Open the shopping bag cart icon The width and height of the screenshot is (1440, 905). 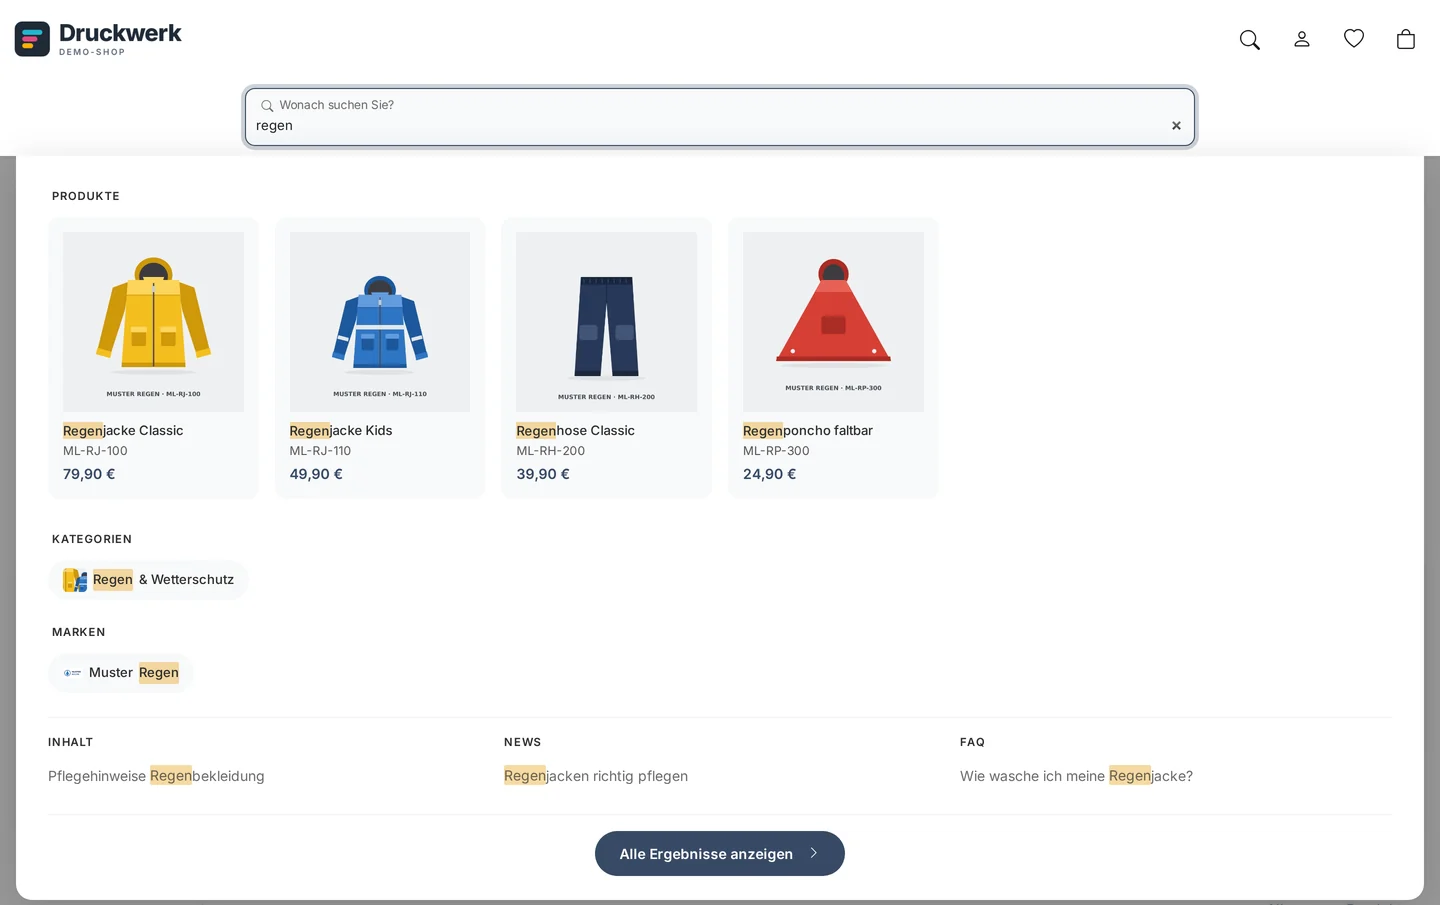coord(1405,39)
